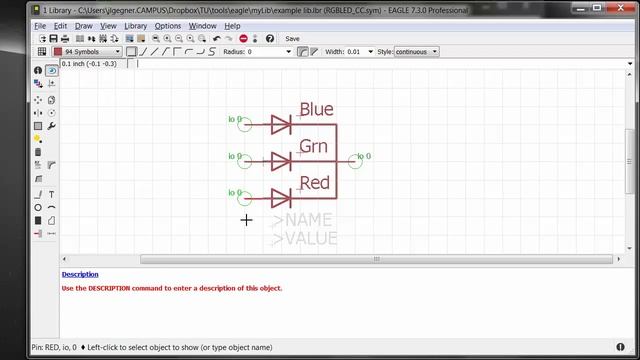Undo the last action

[217, 39]
